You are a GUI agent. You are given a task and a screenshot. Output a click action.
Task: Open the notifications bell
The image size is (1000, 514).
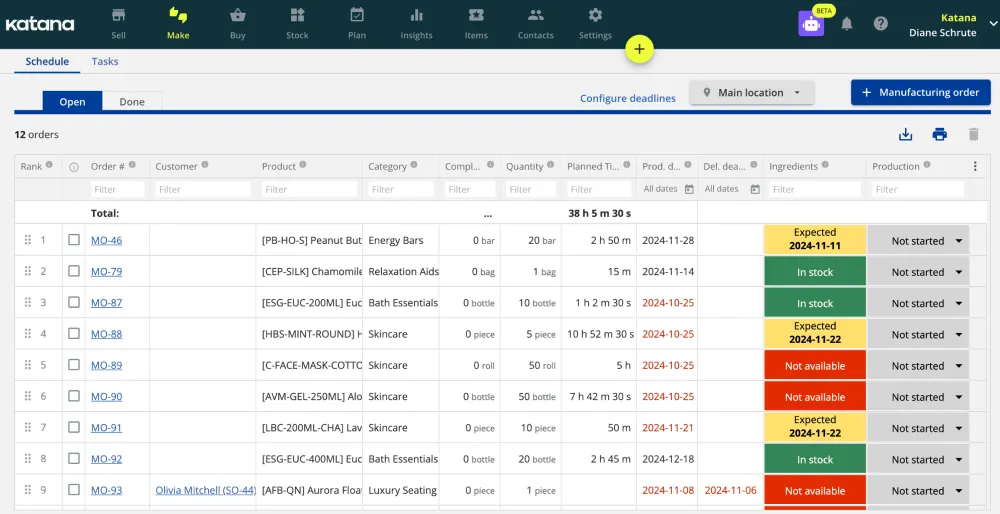click(847, 24)
